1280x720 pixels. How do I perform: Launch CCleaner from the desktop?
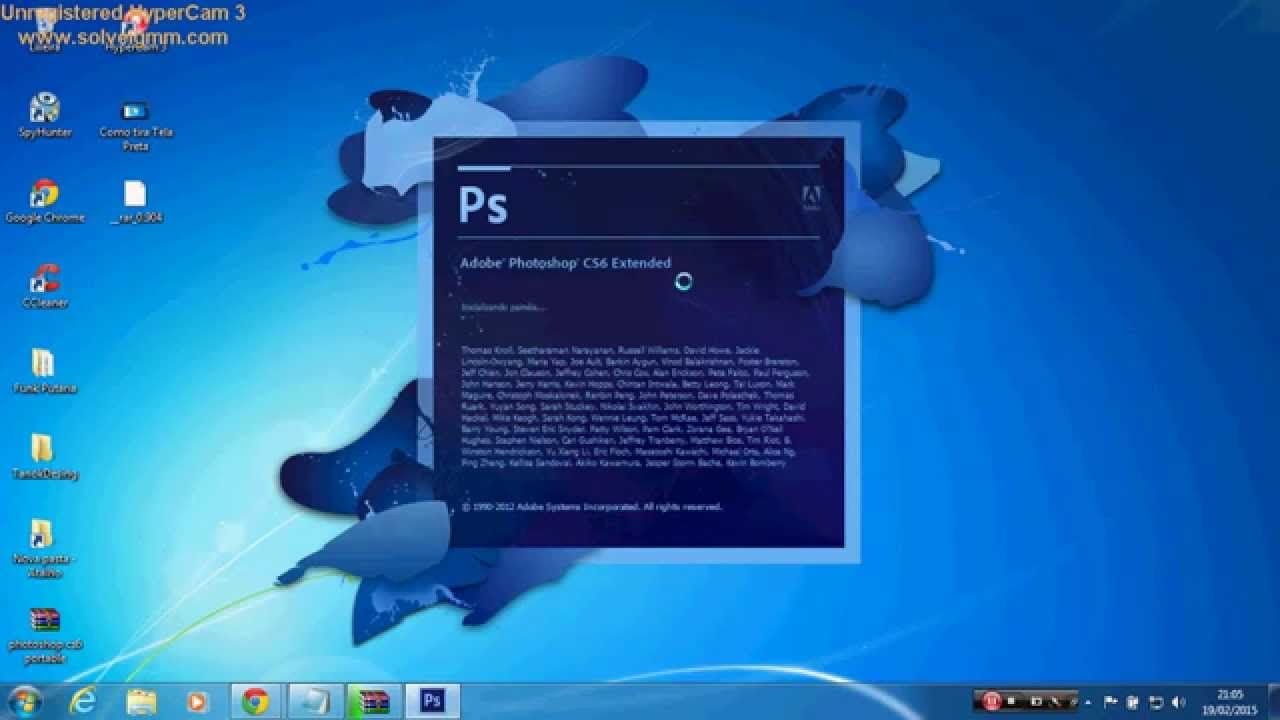coord(45,286)
